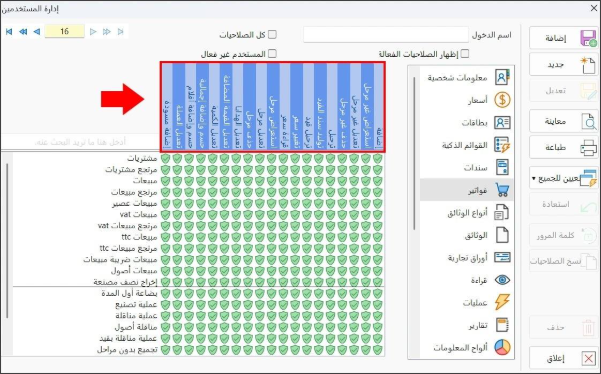Open the القوائم الذكية smart lists icon

(502, 145)
